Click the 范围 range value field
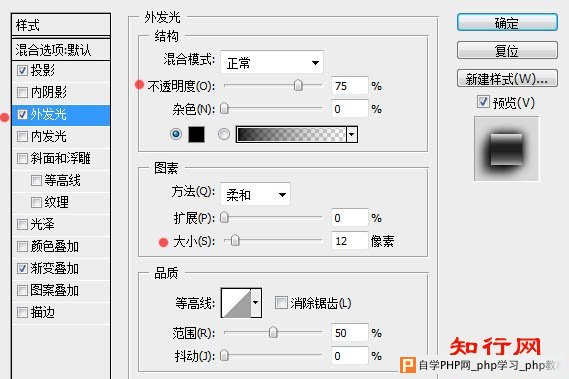This screenshot has width=569, height=379. 350,333
